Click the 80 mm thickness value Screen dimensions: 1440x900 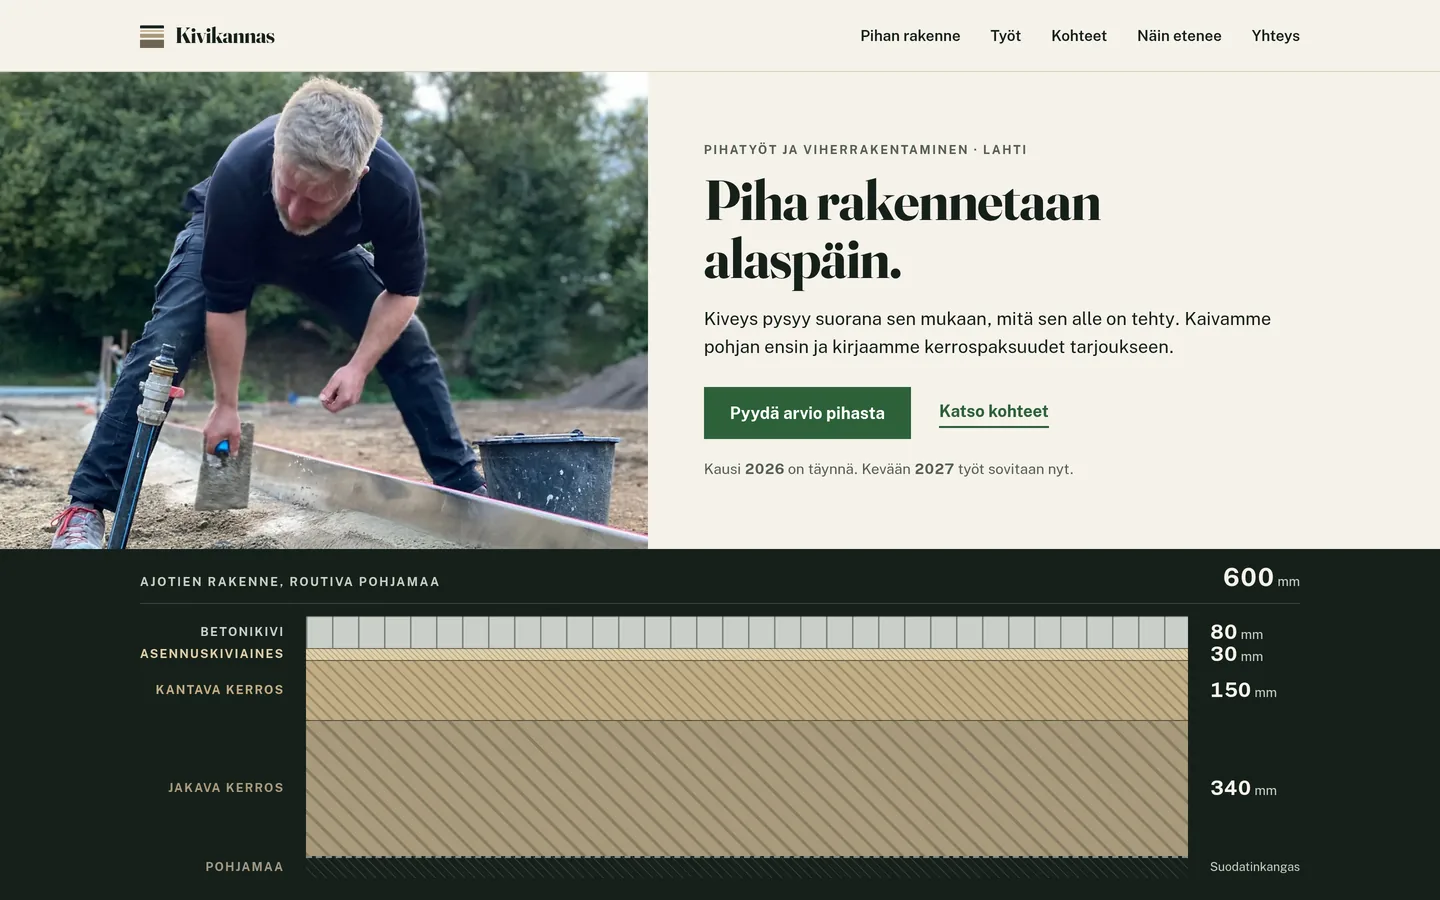tap(1236, 632)
